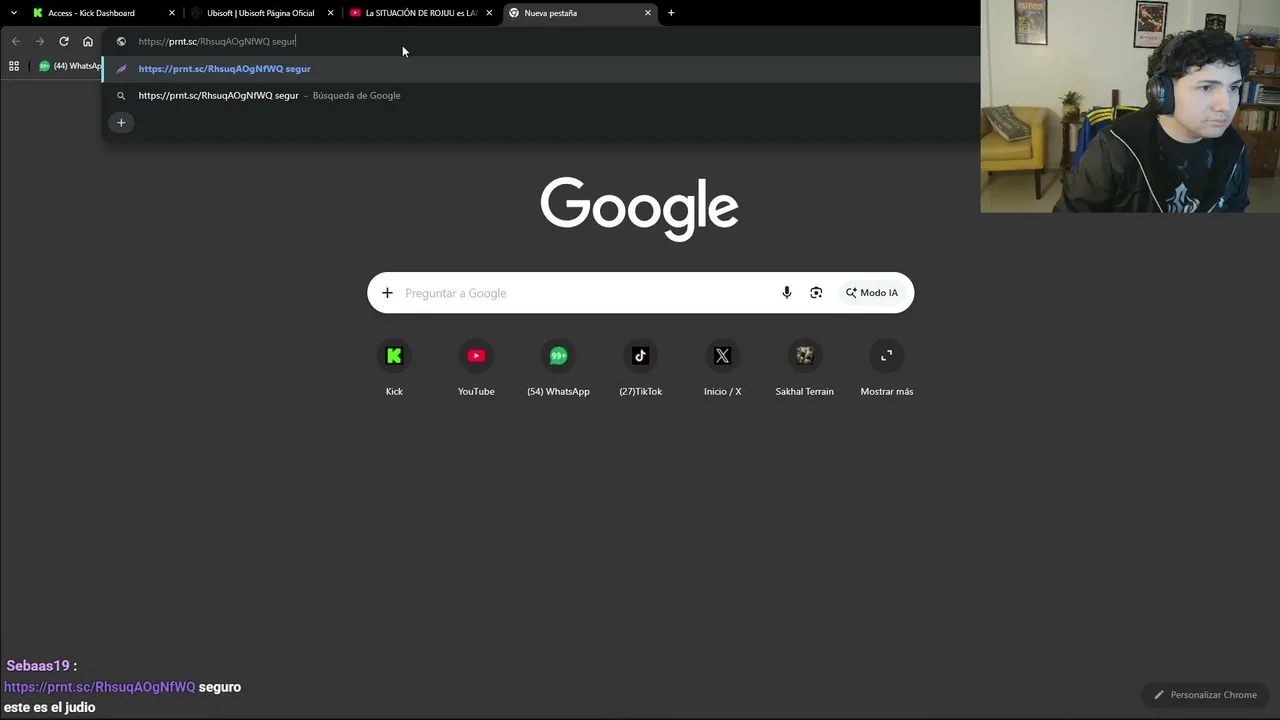Reload the current page

pyautogui.click(x=64, y=41)
